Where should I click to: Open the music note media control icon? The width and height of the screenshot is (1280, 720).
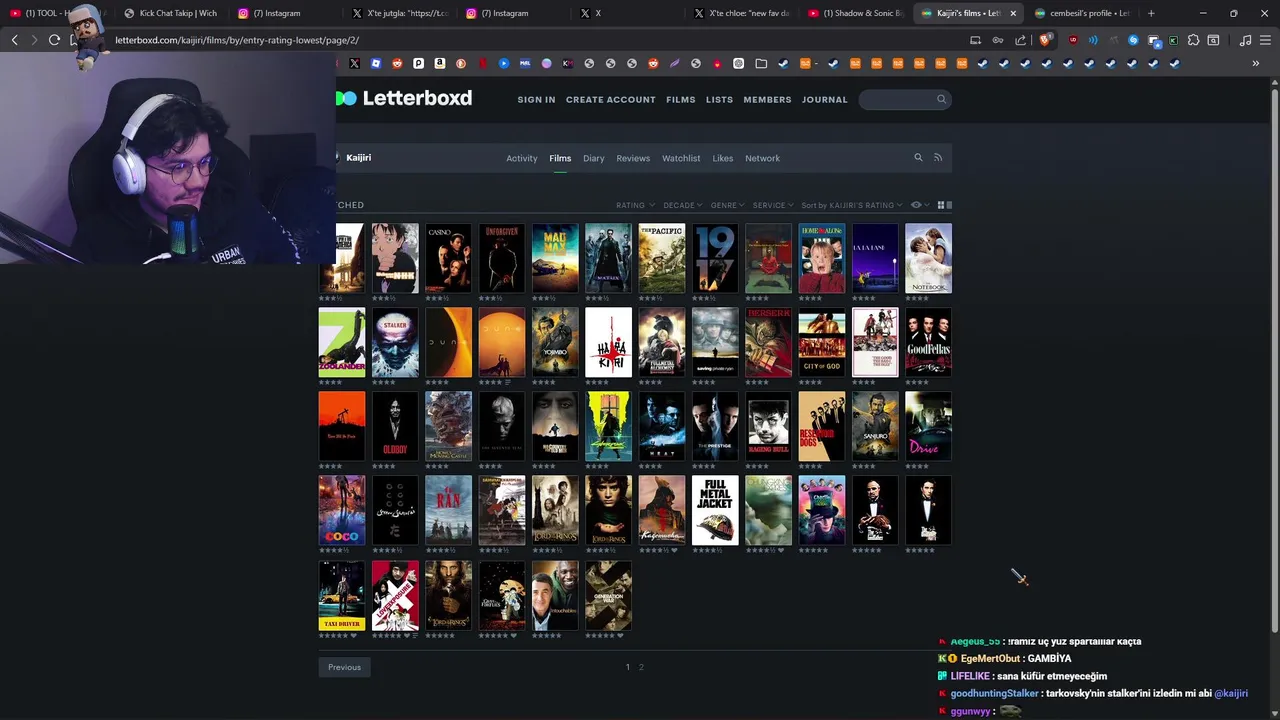click(1245, 40)
